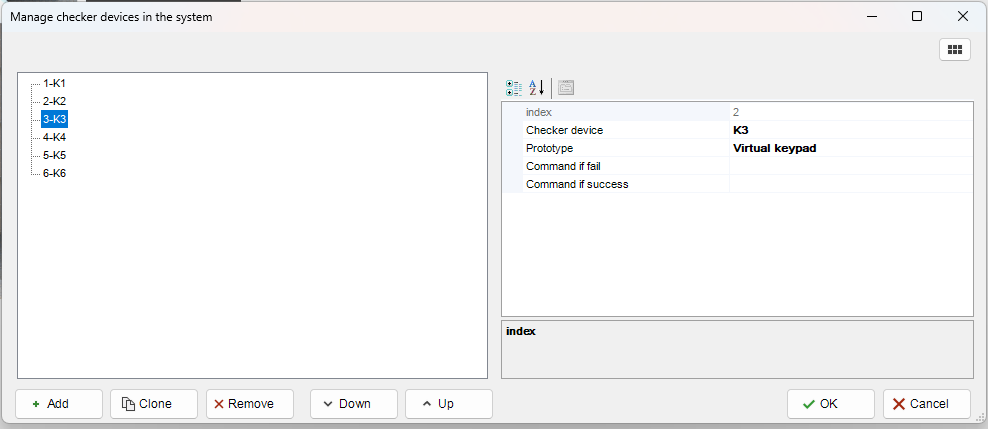988x429 pixels.
Task: Move selected device Down
Action: 354,404
